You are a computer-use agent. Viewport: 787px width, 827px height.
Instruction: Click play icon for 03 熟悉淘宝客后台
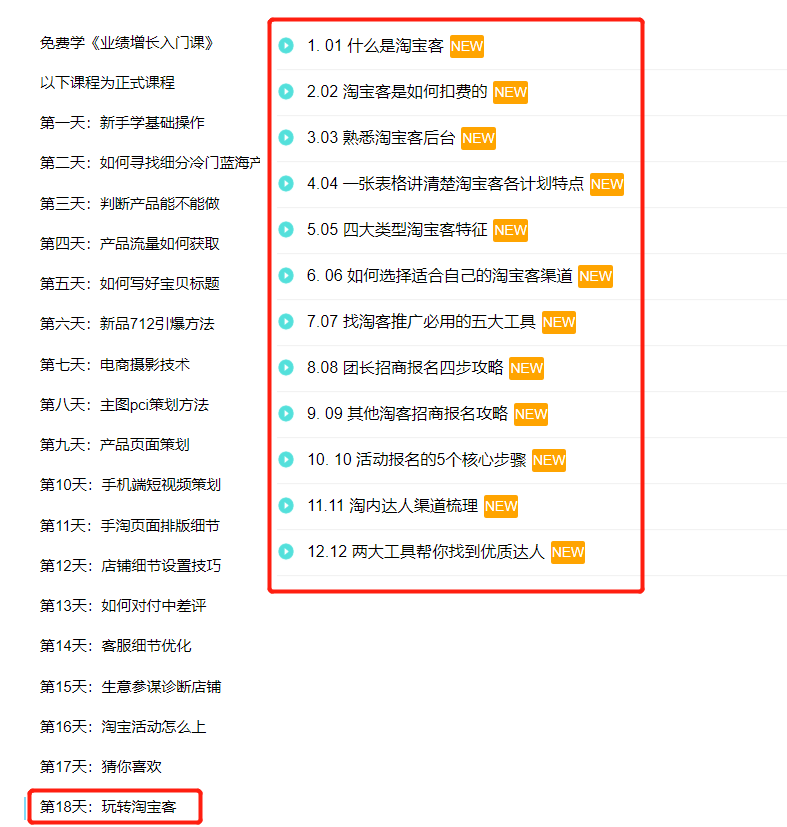coord(286,138)
